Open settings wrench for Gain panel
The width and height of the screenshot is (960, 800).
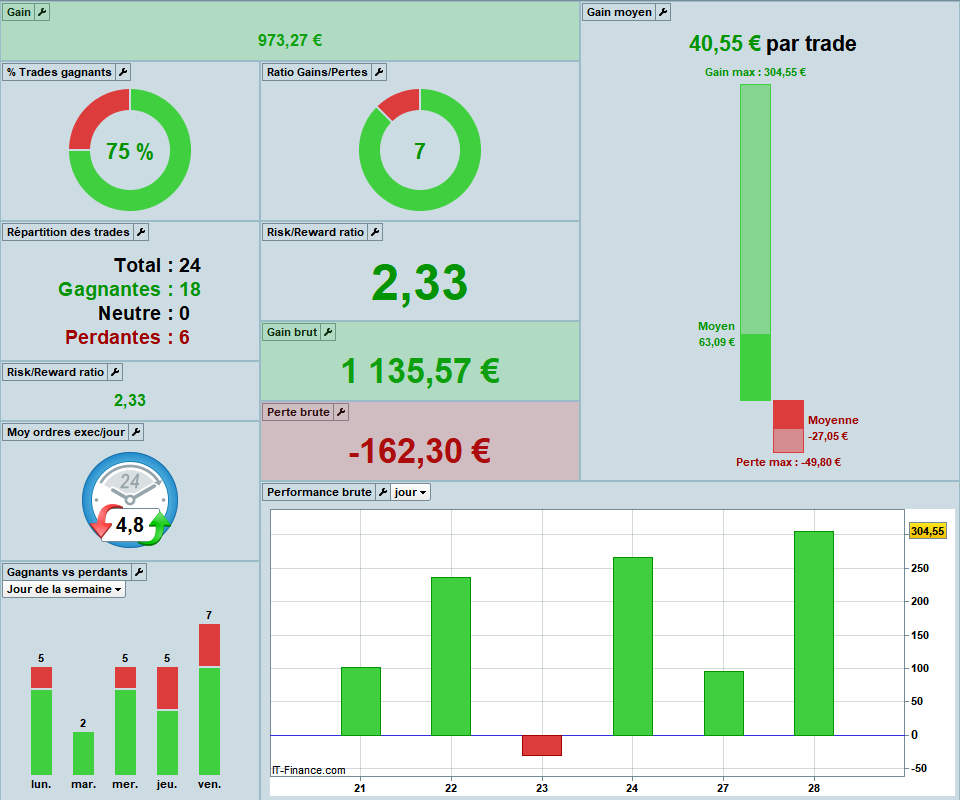pos(42,12)
